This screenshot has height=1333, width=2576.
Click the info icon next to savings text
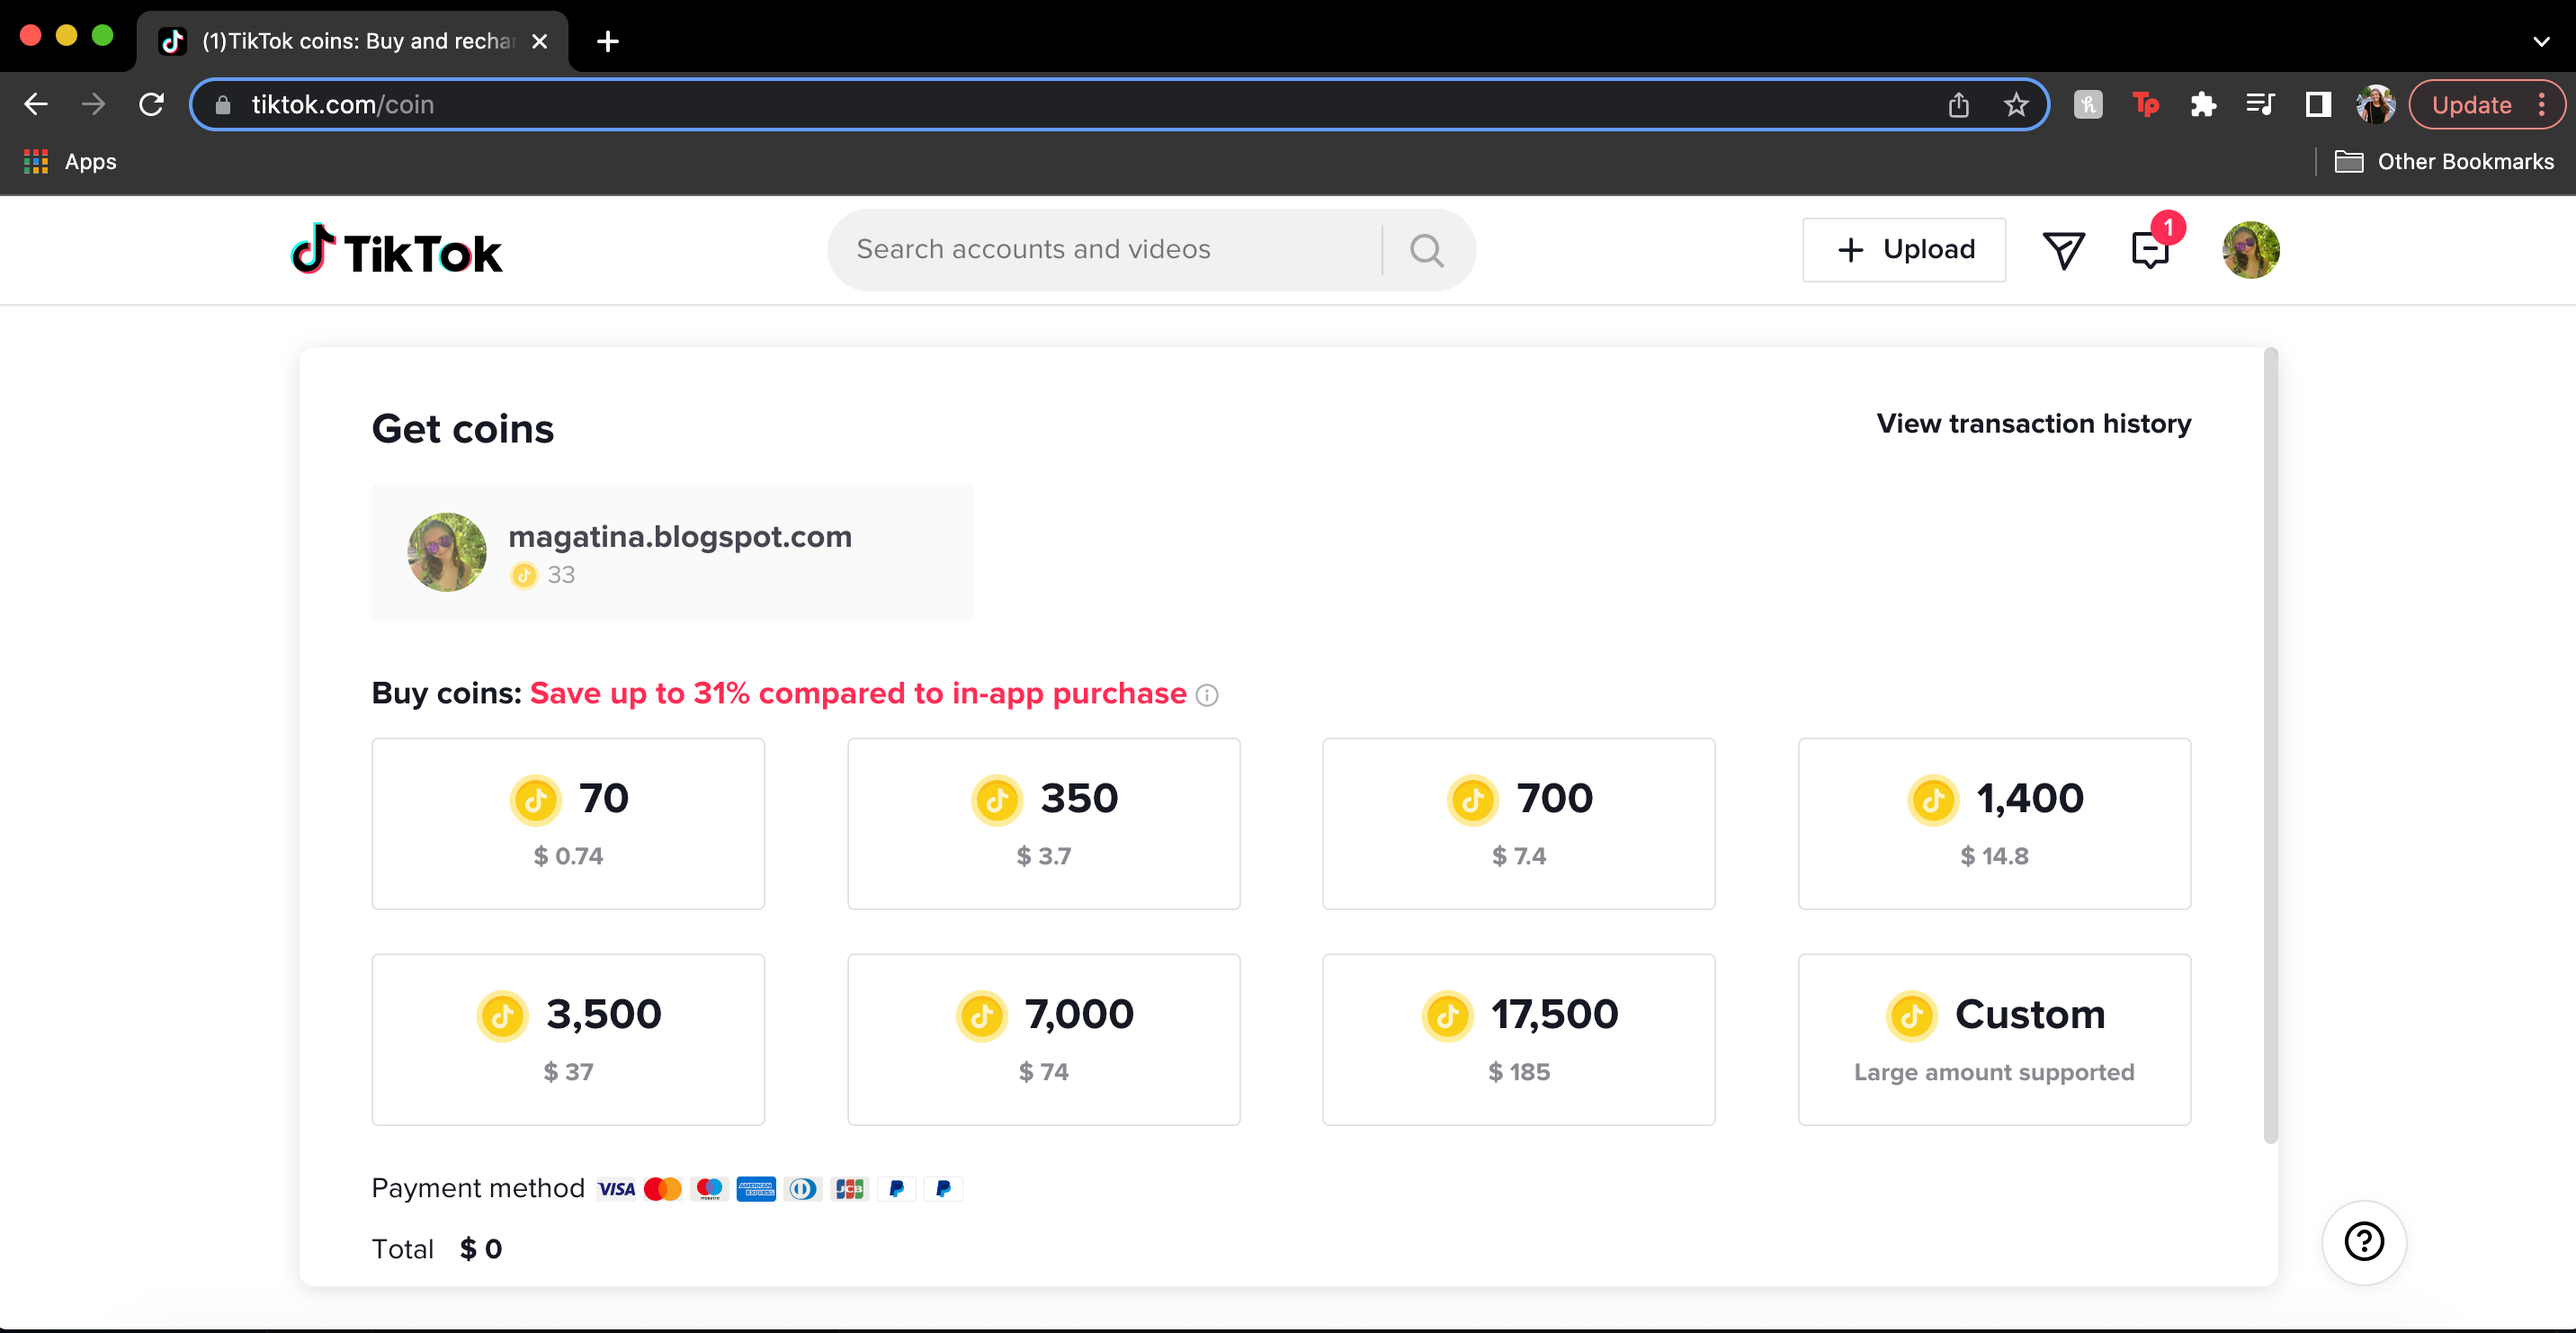pos(1207,695)
